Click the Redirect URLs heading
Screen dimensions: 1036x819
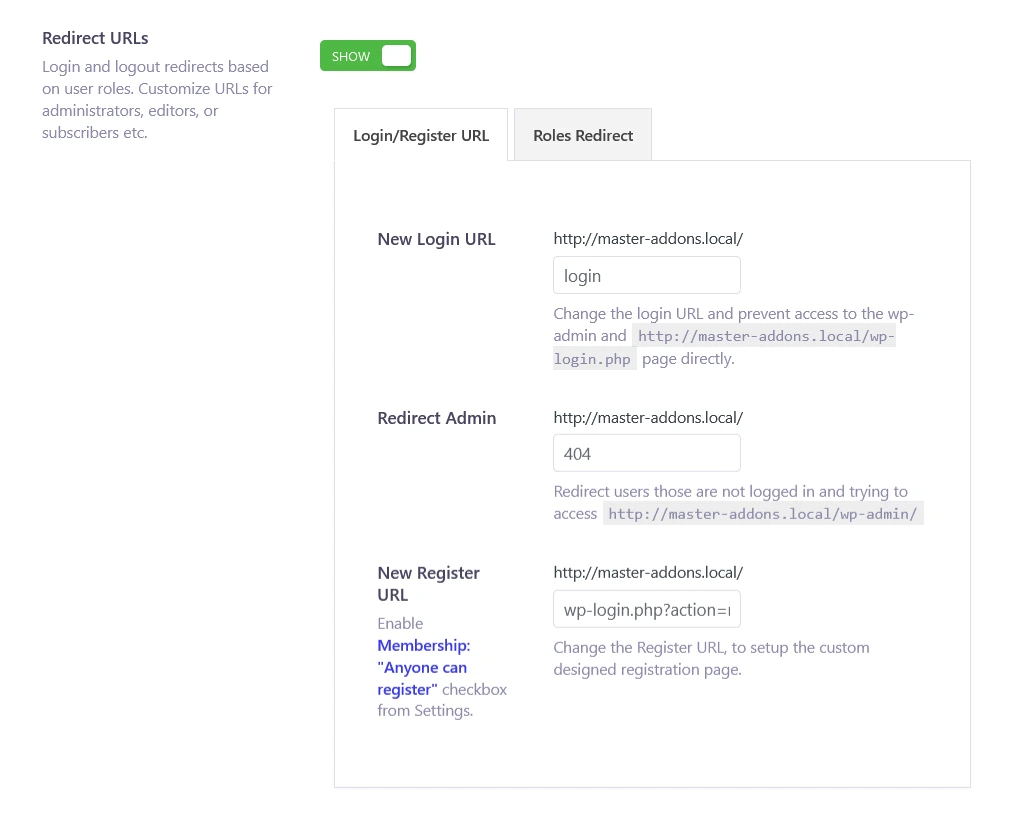tap(95, 37)
